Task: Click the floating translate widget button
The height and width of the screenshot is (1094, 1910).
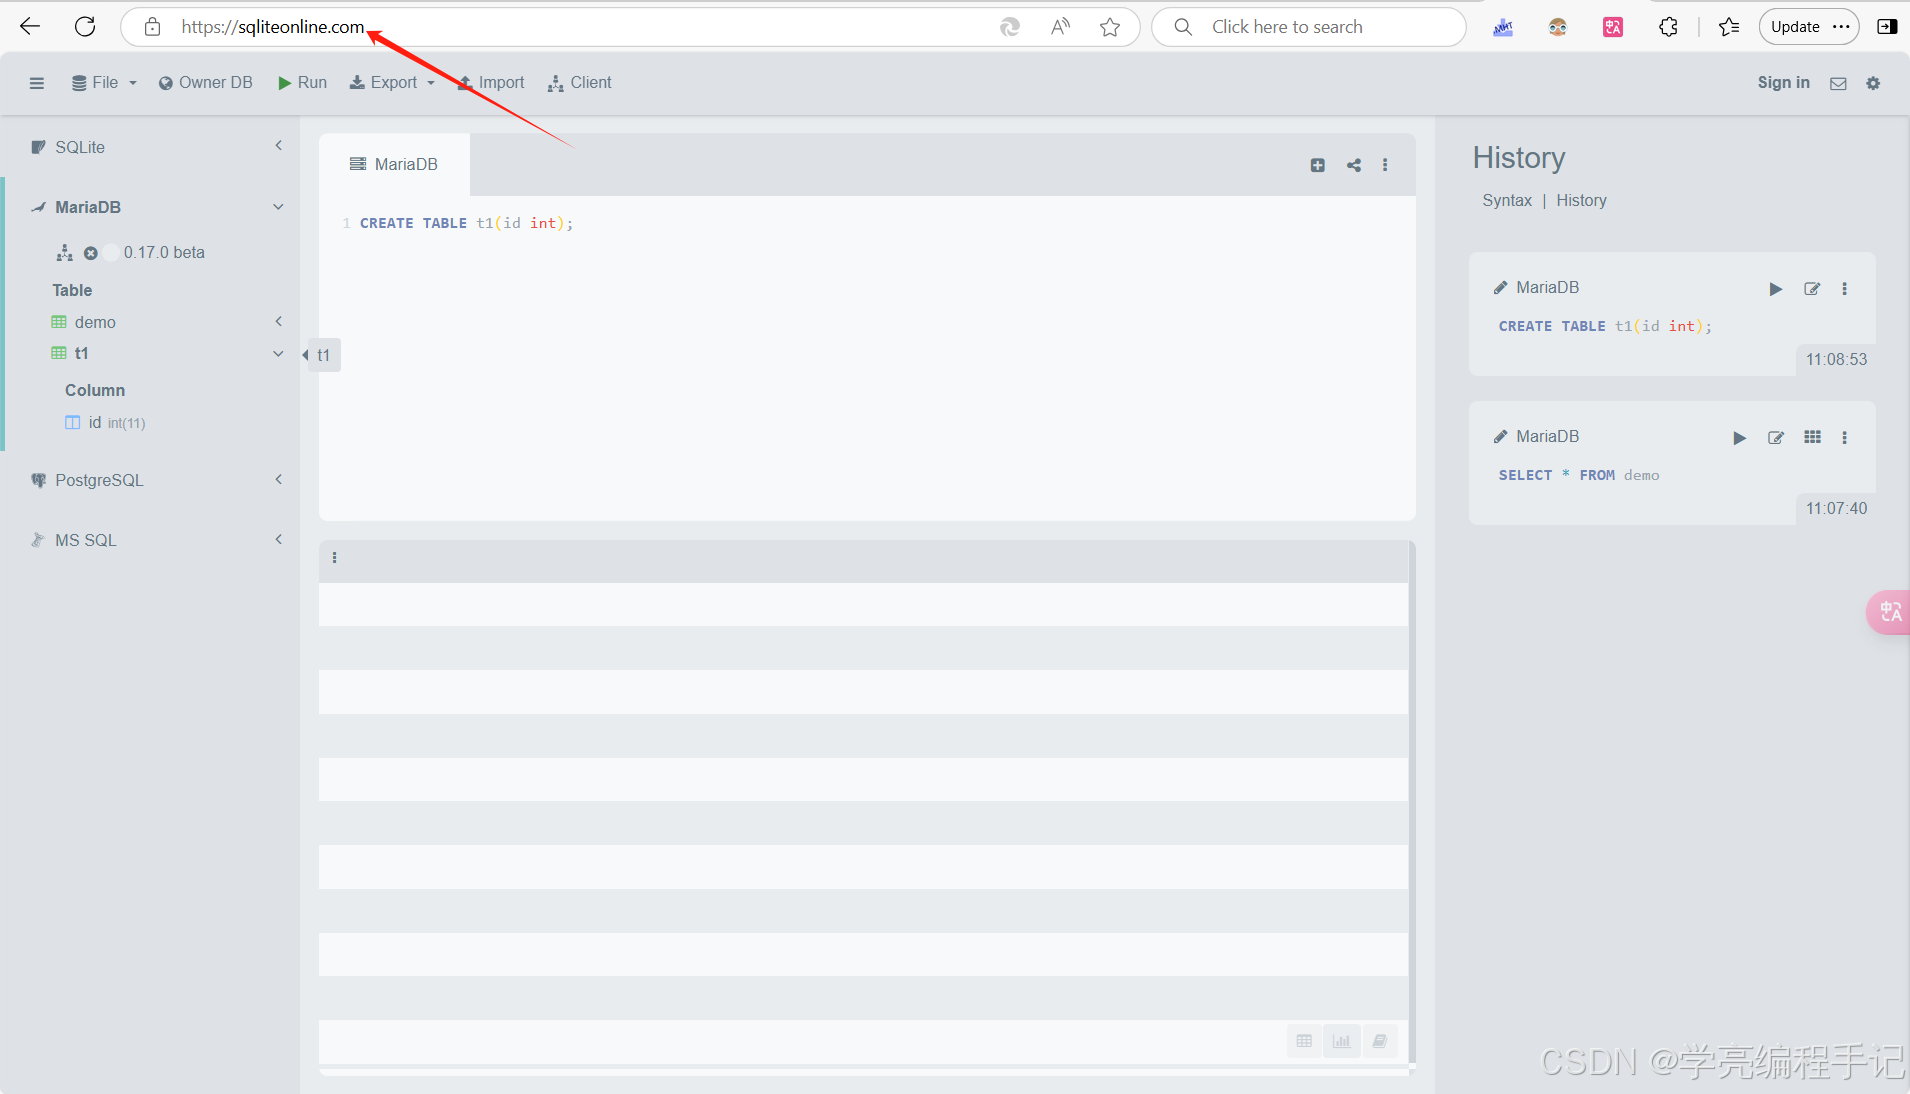Action: [1889, 612]
